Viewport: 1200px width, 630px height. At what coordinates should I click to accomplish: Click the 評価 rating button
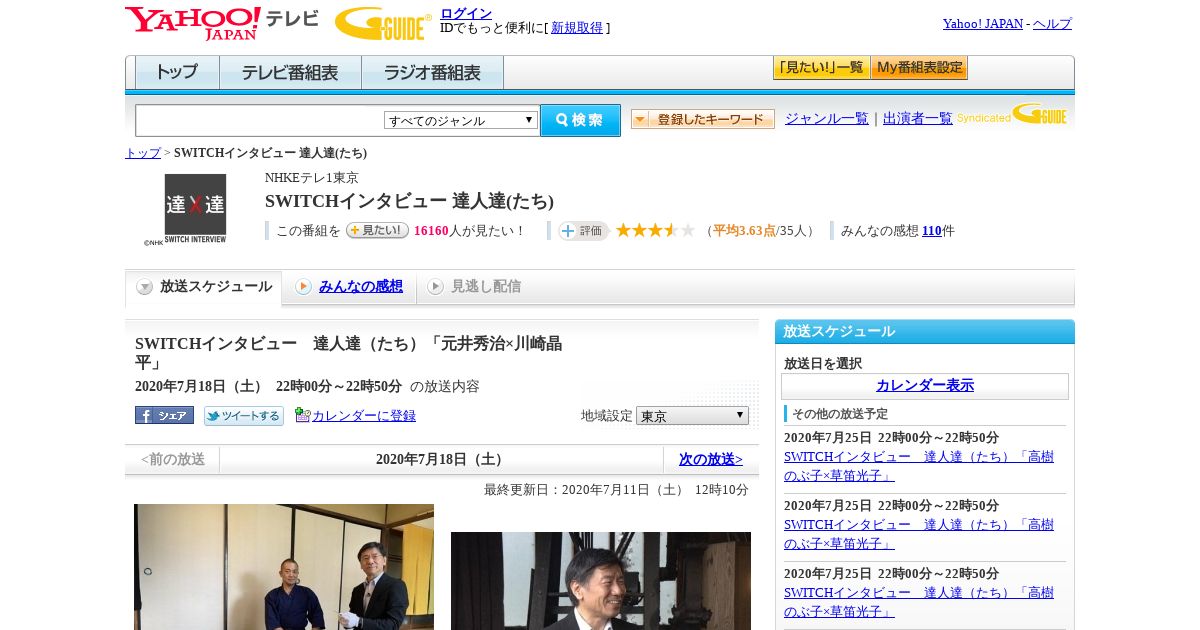(x=583, y=231)
